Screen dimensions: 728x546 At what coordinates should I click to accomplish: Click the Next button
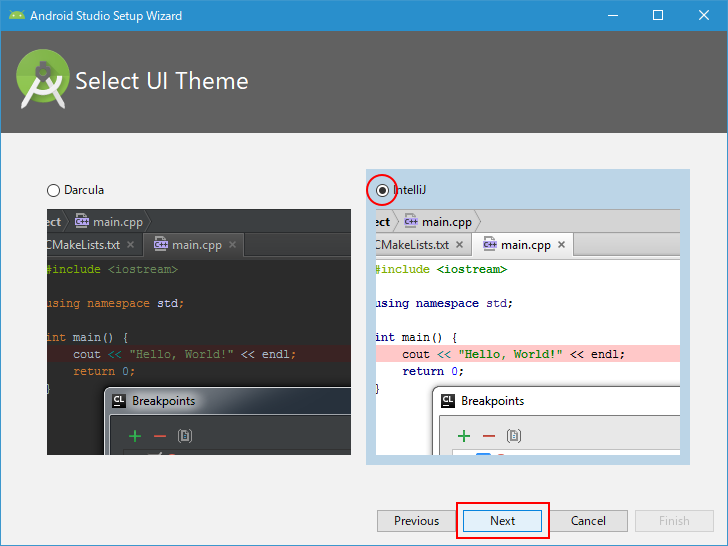(x=502, y=521)
